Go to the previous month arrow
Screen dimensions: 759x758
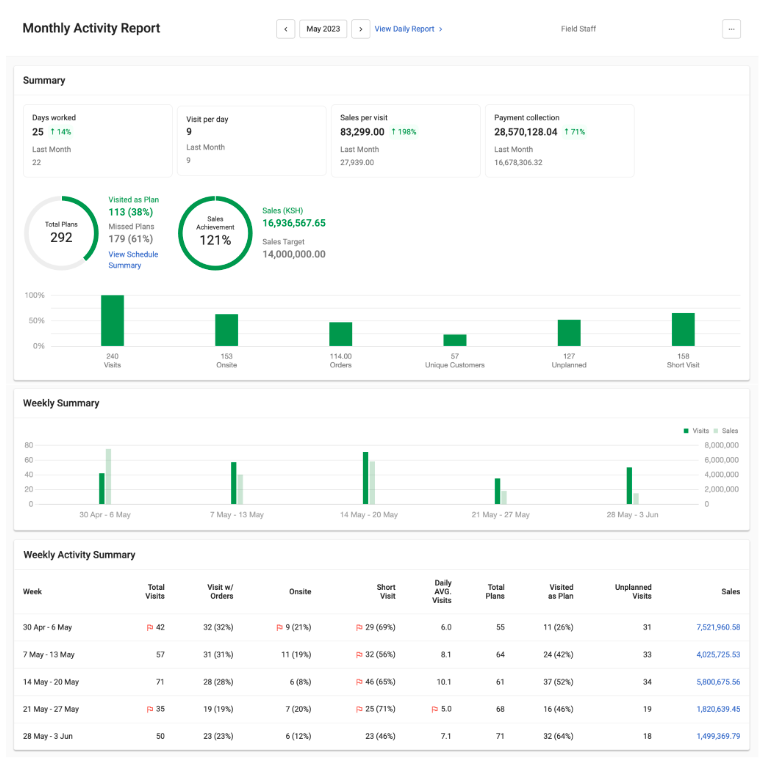pos(286,29)
